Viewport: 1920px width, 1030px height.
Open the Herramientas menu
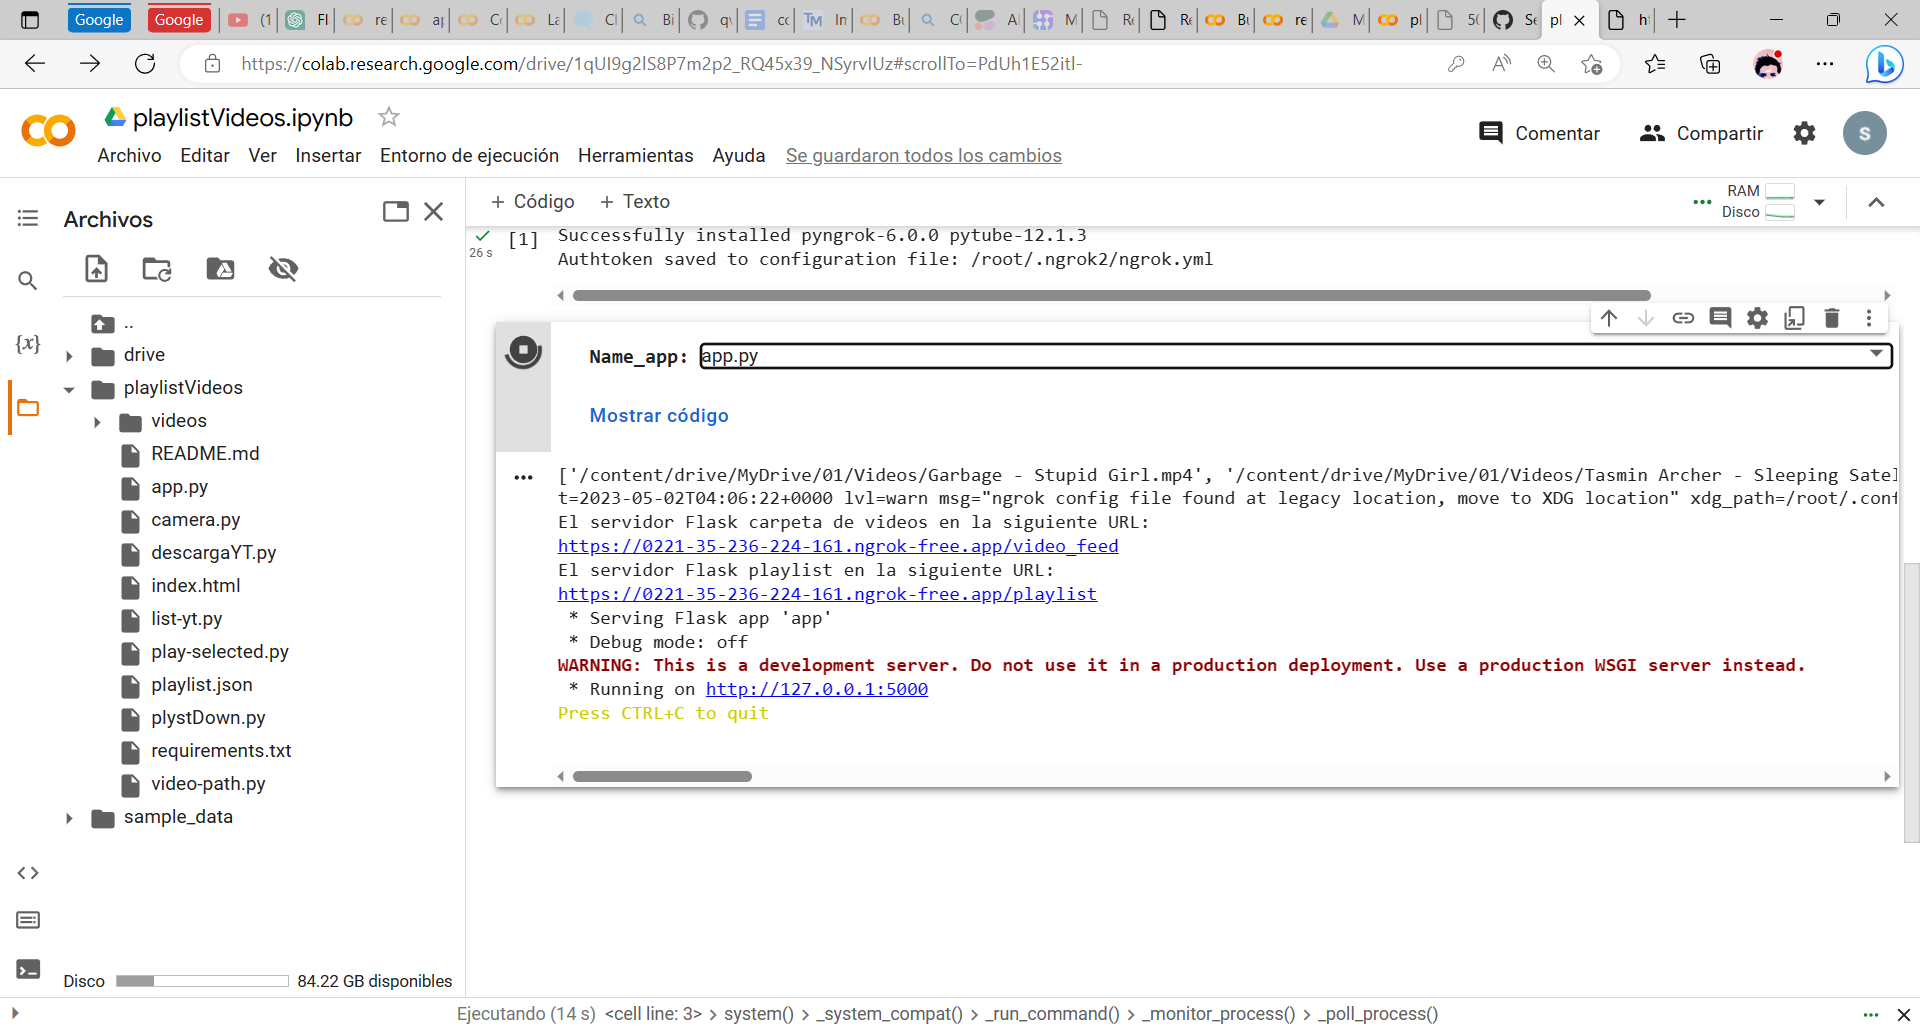point(635,156)
